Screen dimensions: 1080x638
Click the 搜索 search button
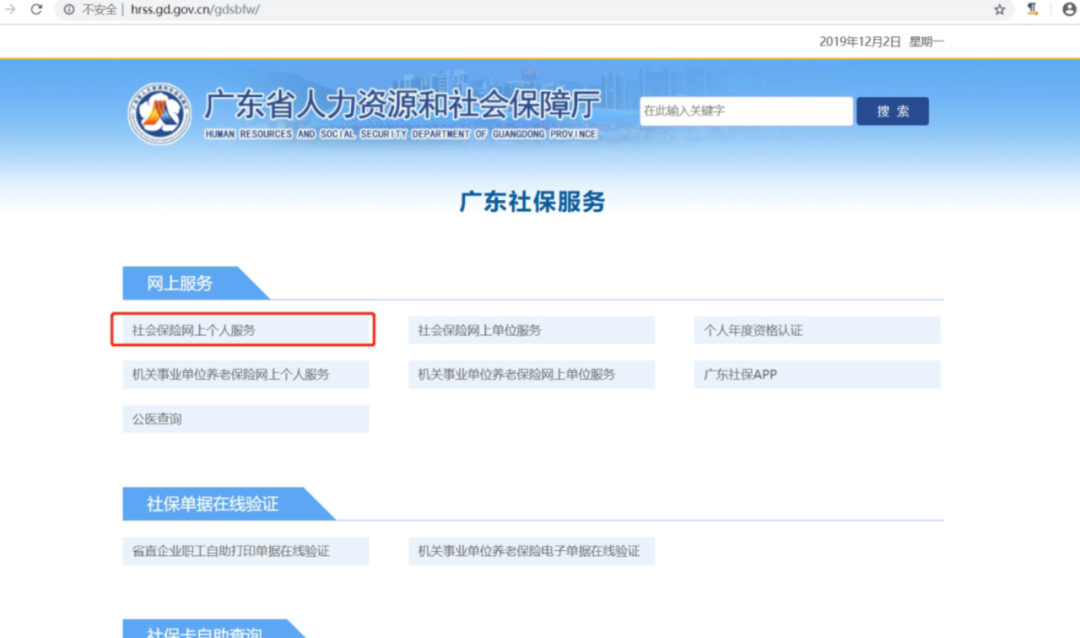(891, 111)
